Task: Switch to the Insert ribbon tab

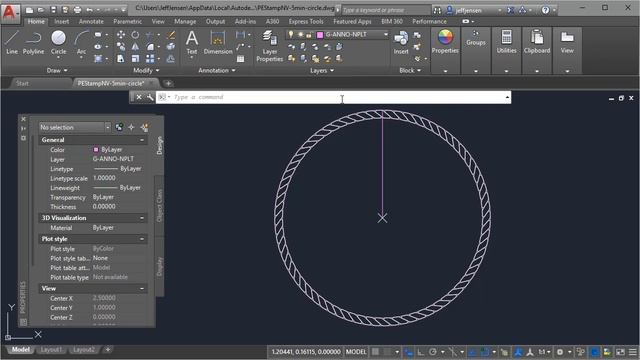Action: pyautogui.click(x=62, y=21)
